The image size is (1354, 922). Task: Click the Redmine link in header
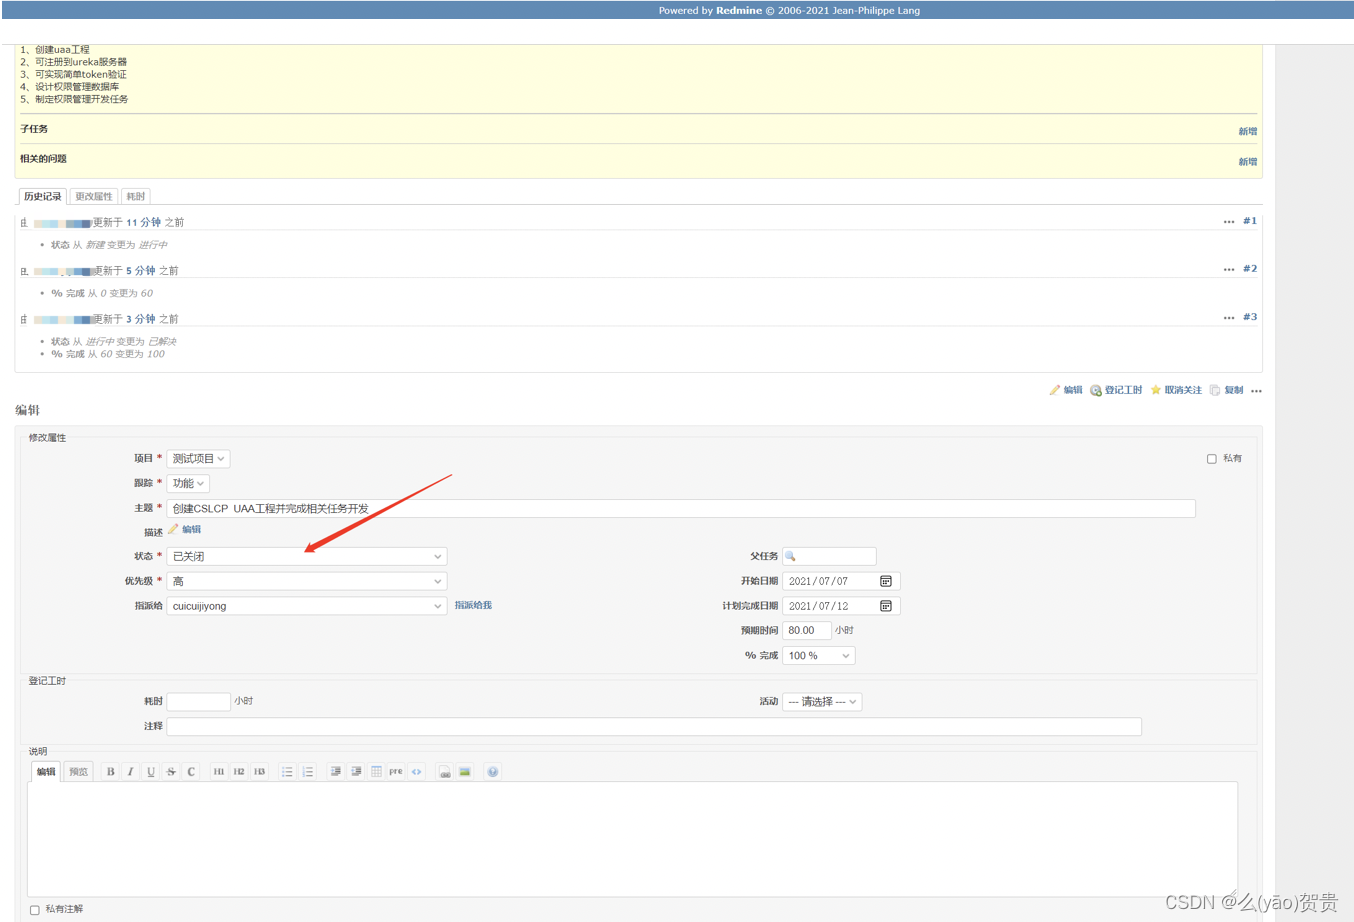(739, 11)
